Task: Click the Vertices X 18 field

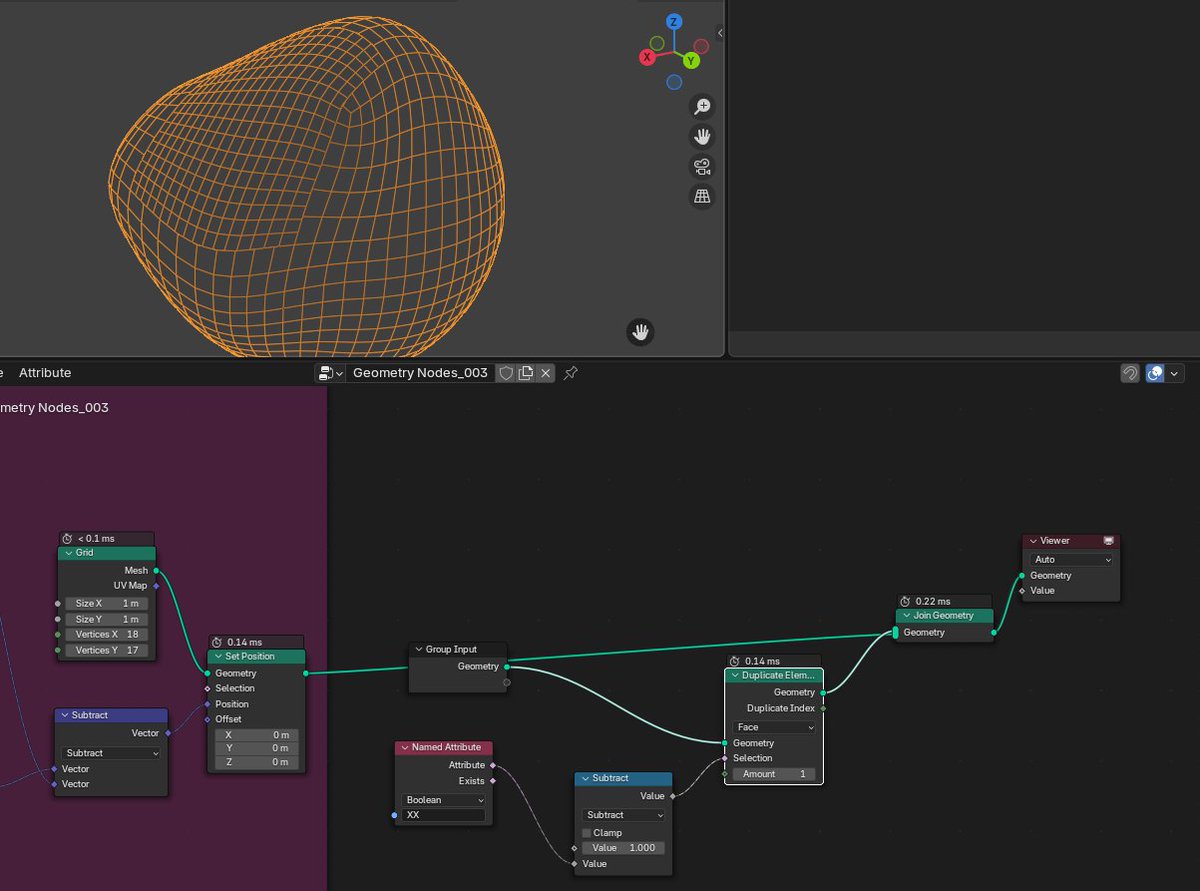Action: 107,635
